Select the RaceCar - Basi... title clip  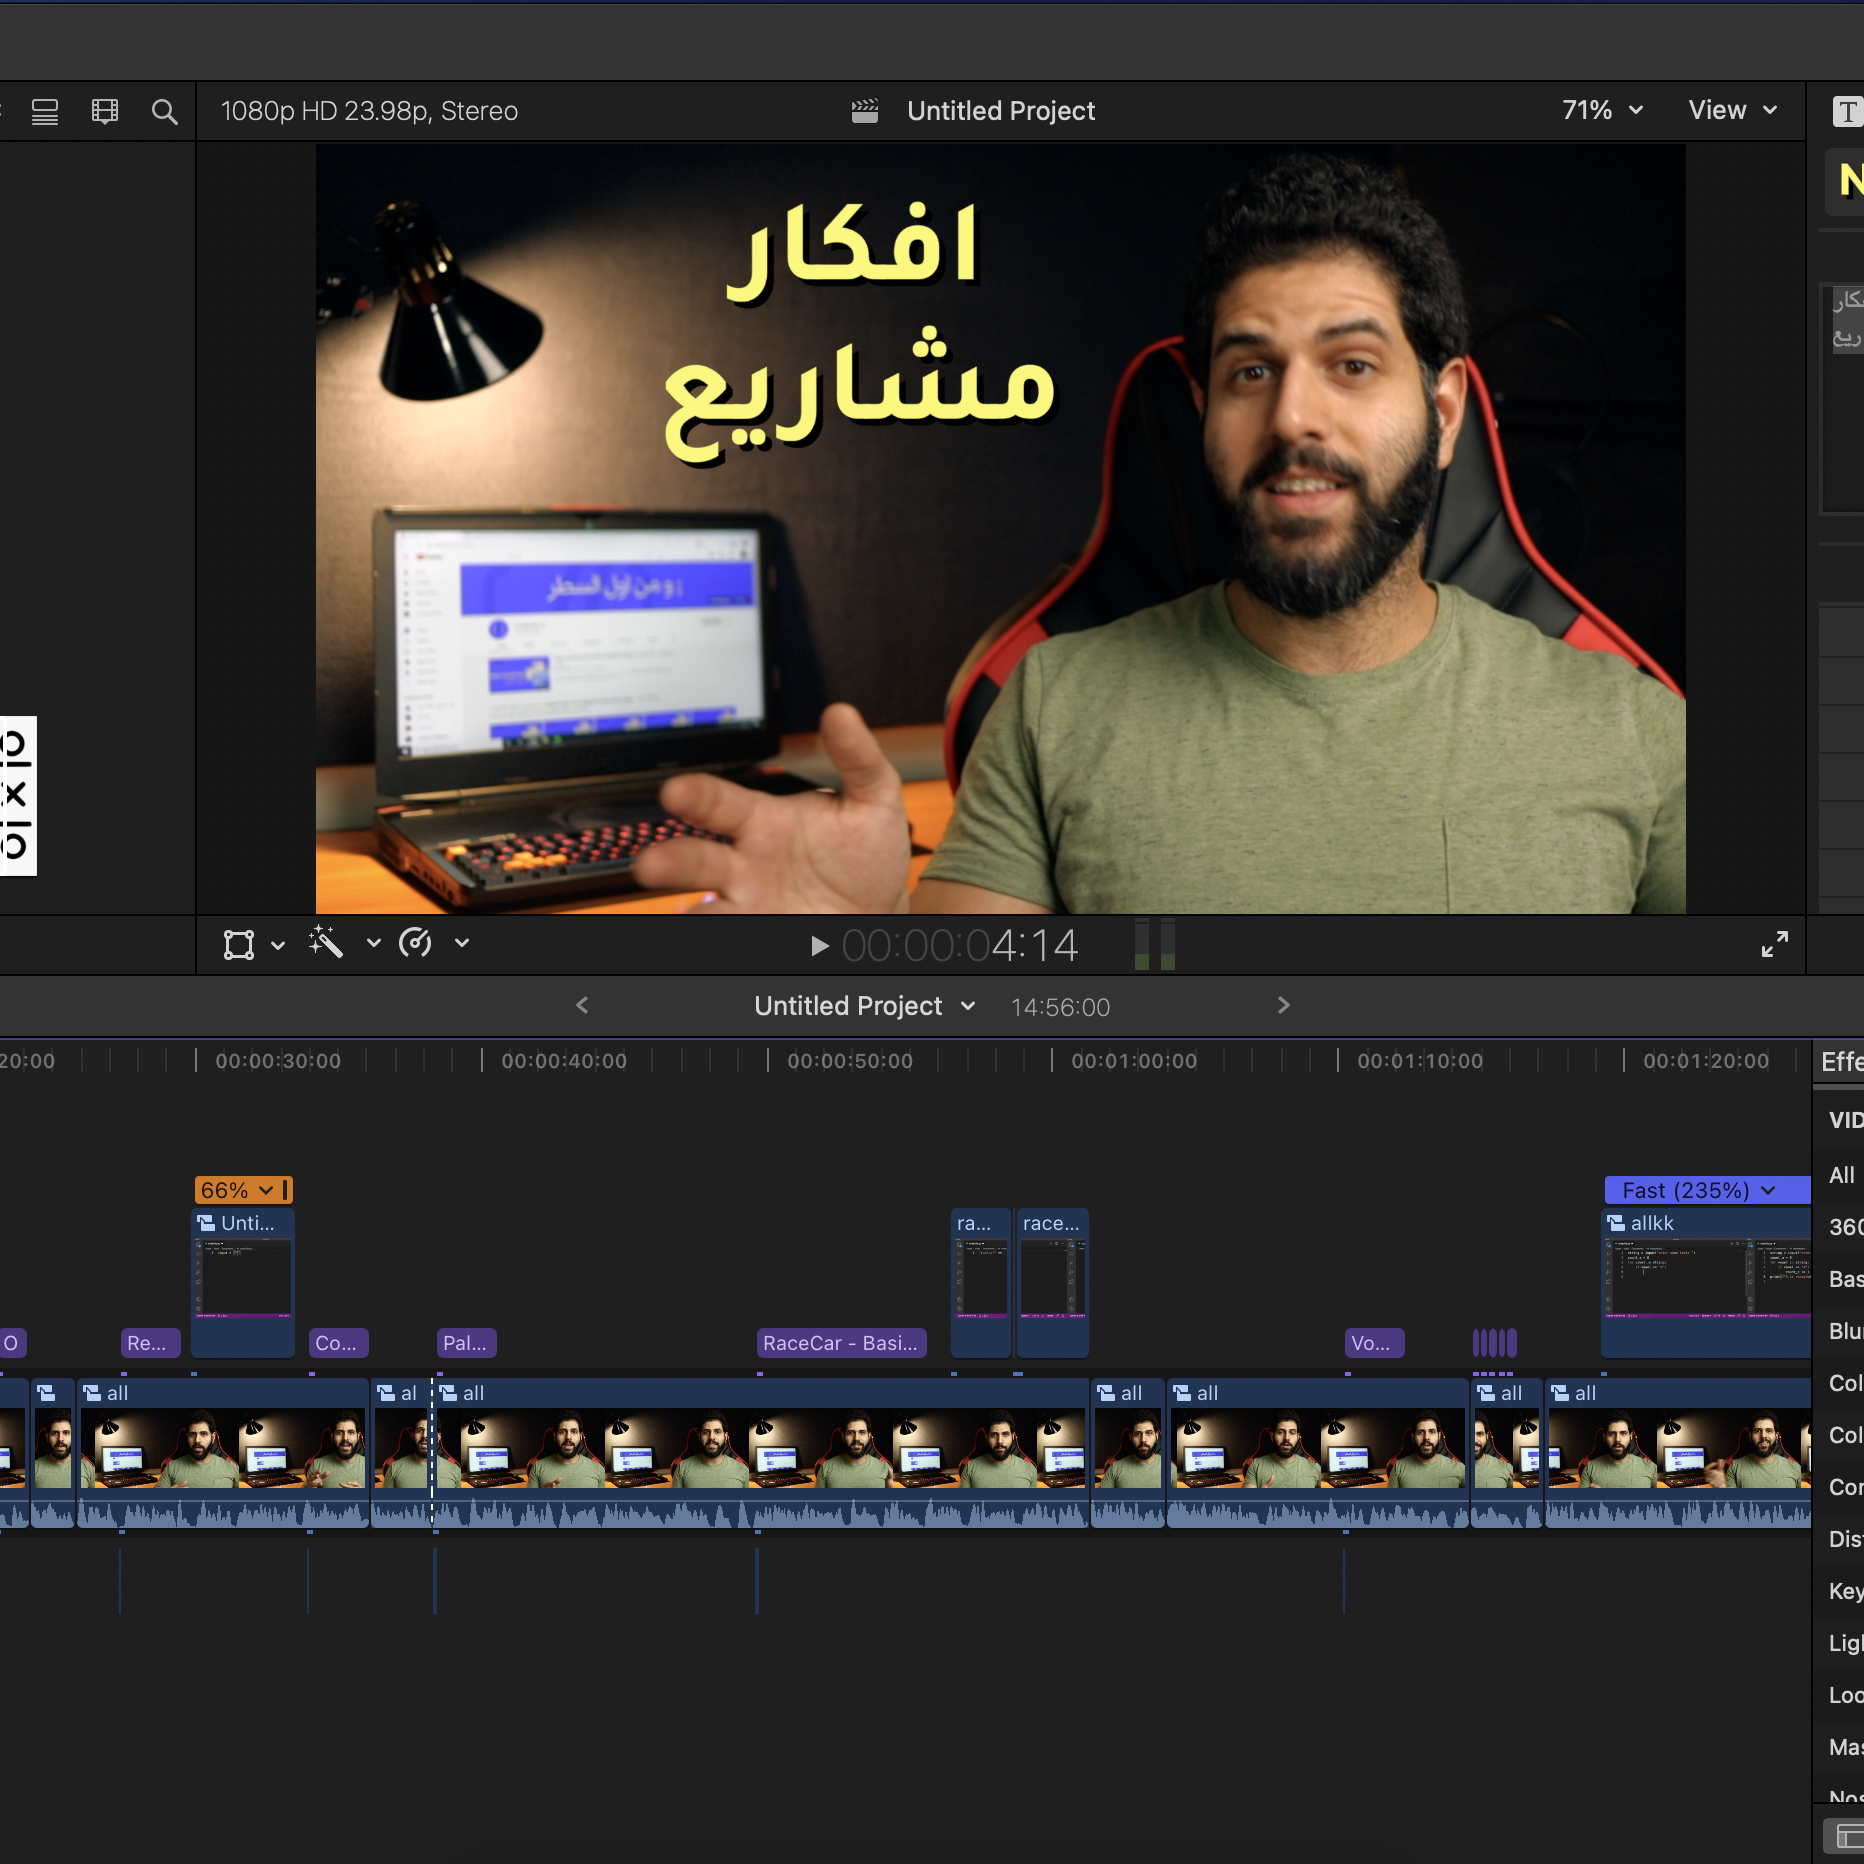coord(841,1343)
